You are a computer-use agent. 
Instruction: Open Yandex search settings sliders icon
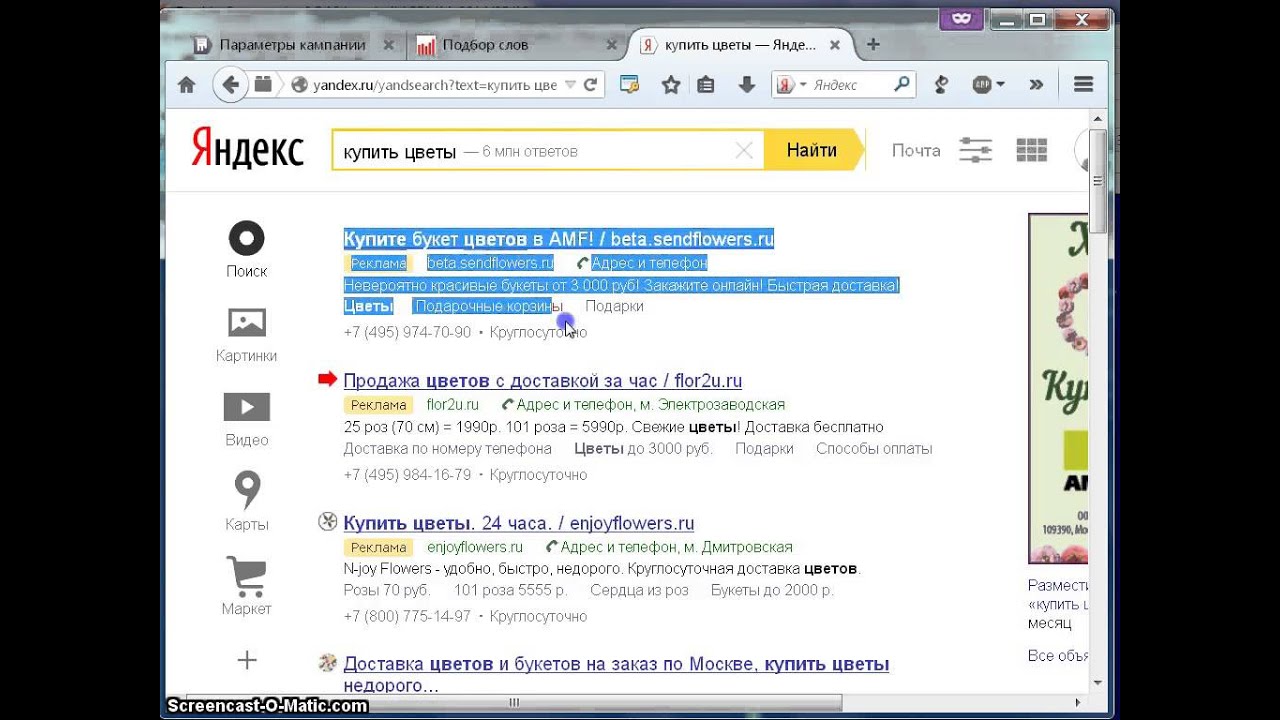point(975,150)
